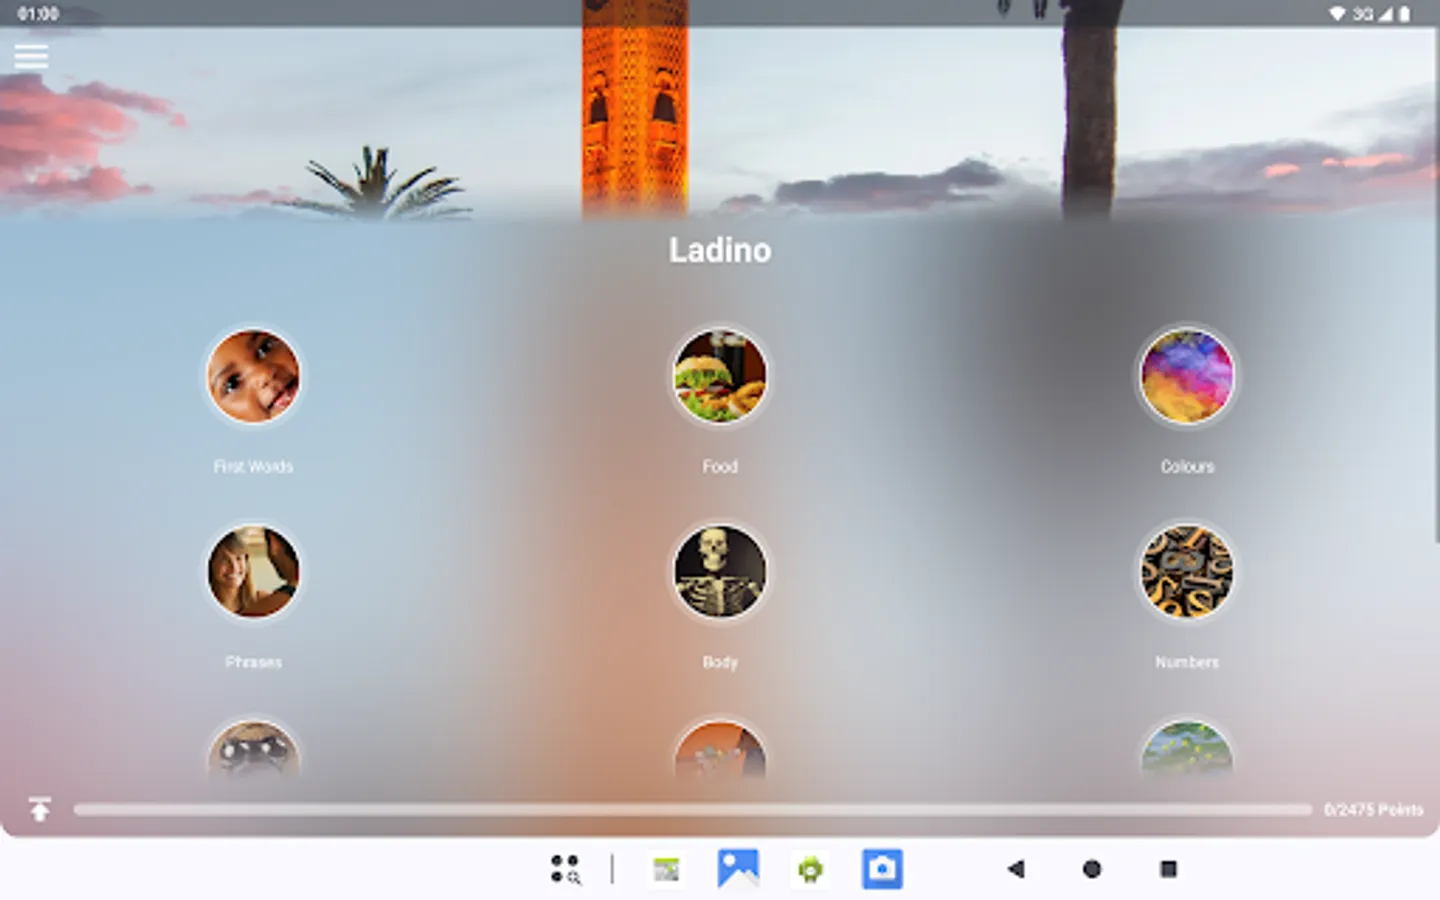Click the scroll-to-top arrow icon

point(40,808)
